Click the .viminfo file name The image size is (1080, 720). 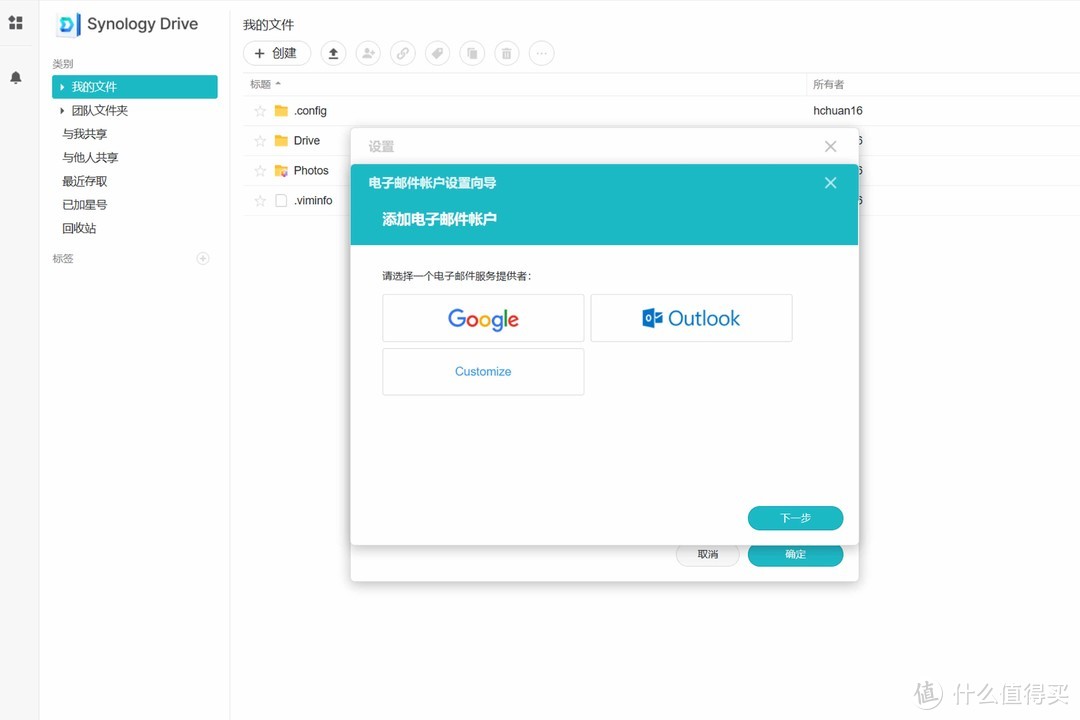pos(313,200)
